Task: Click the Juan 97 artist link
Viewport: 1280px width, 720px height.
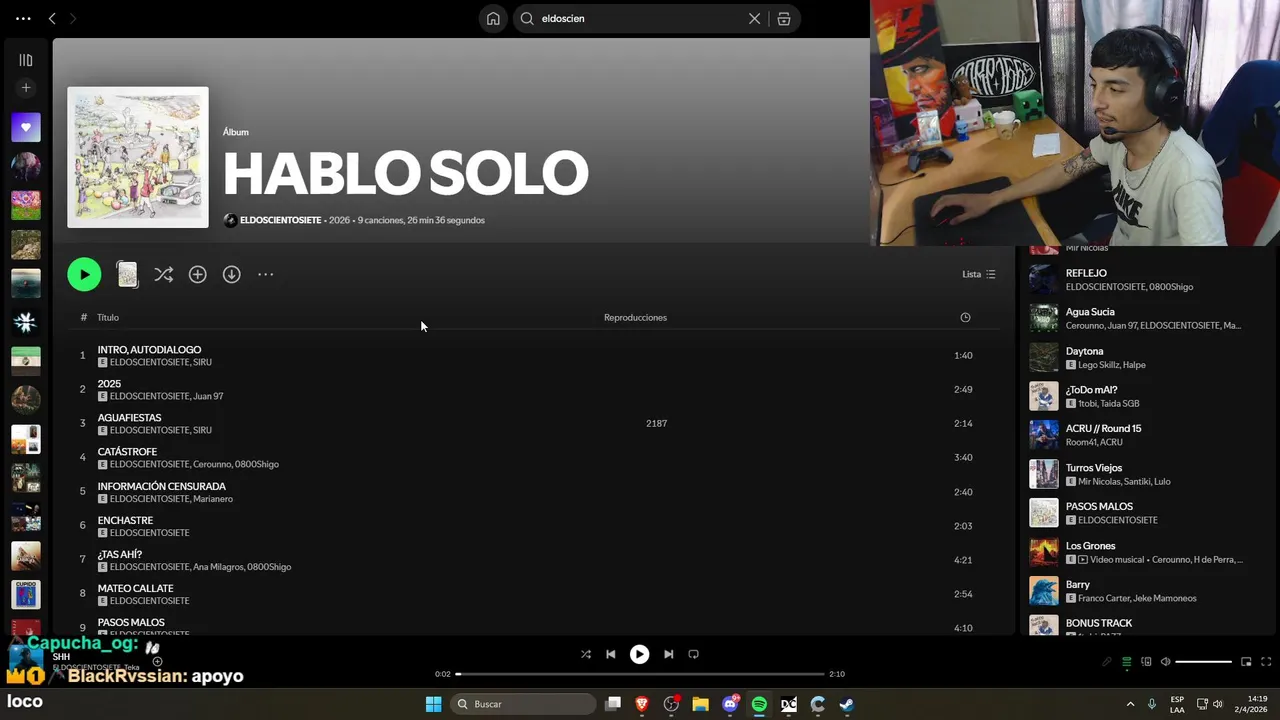Action: coord(208,396)
